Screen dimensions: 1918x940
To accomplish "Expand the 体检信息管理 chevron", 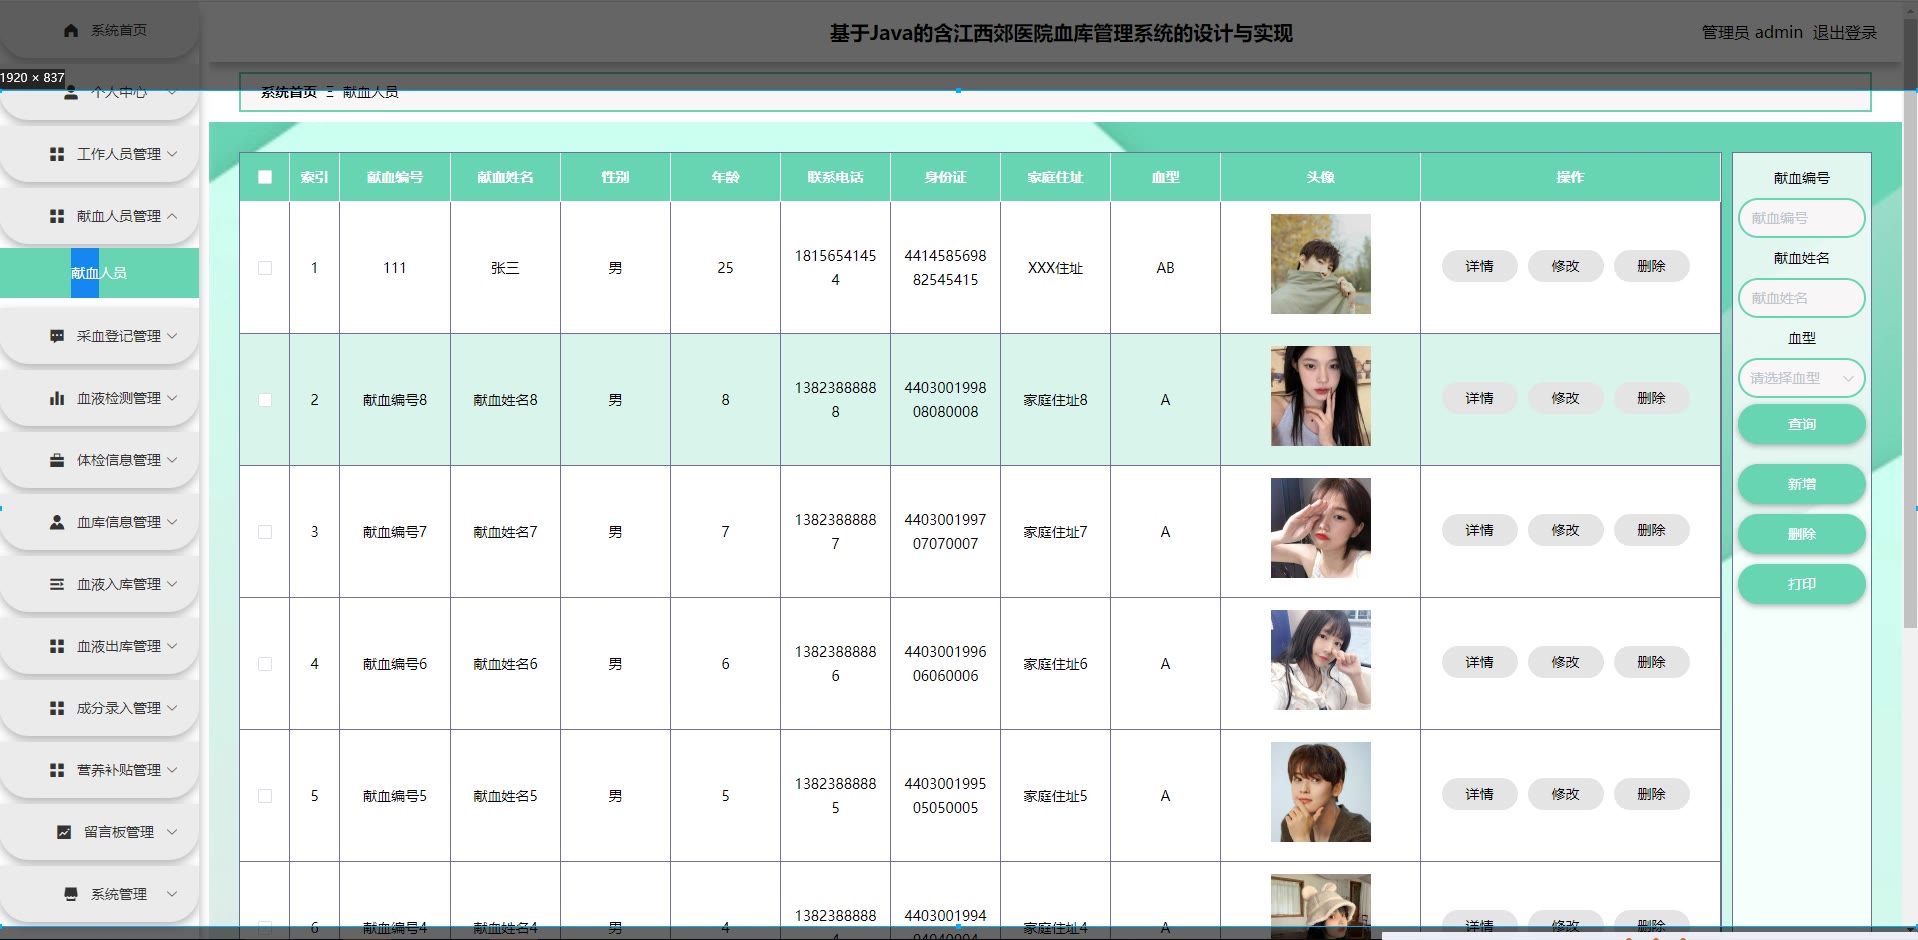I will [x=172, y=460].
